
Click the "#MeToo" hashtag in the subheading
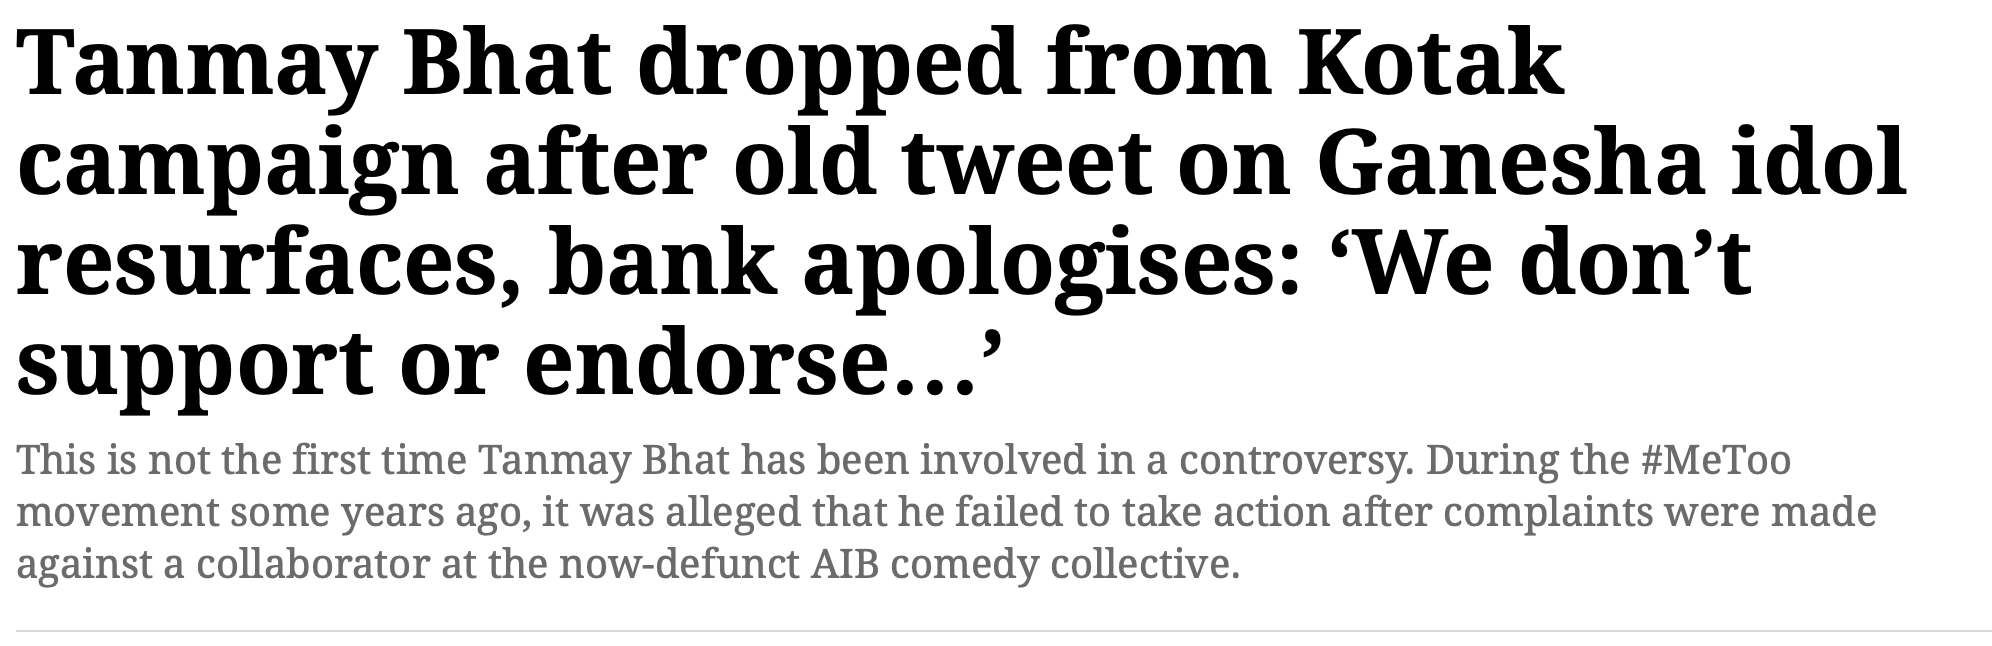(x=1715, y=460)
